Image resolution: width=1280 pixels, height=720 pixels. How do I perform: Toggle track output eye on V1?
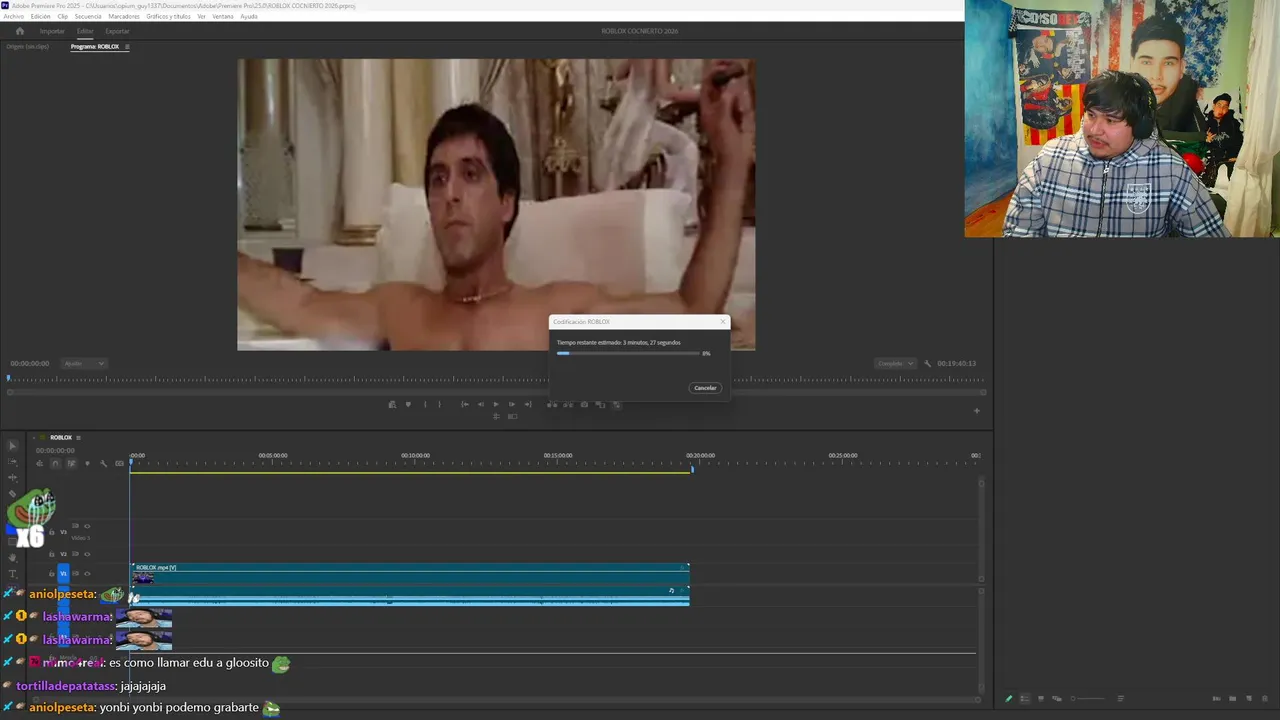[87, 573]
